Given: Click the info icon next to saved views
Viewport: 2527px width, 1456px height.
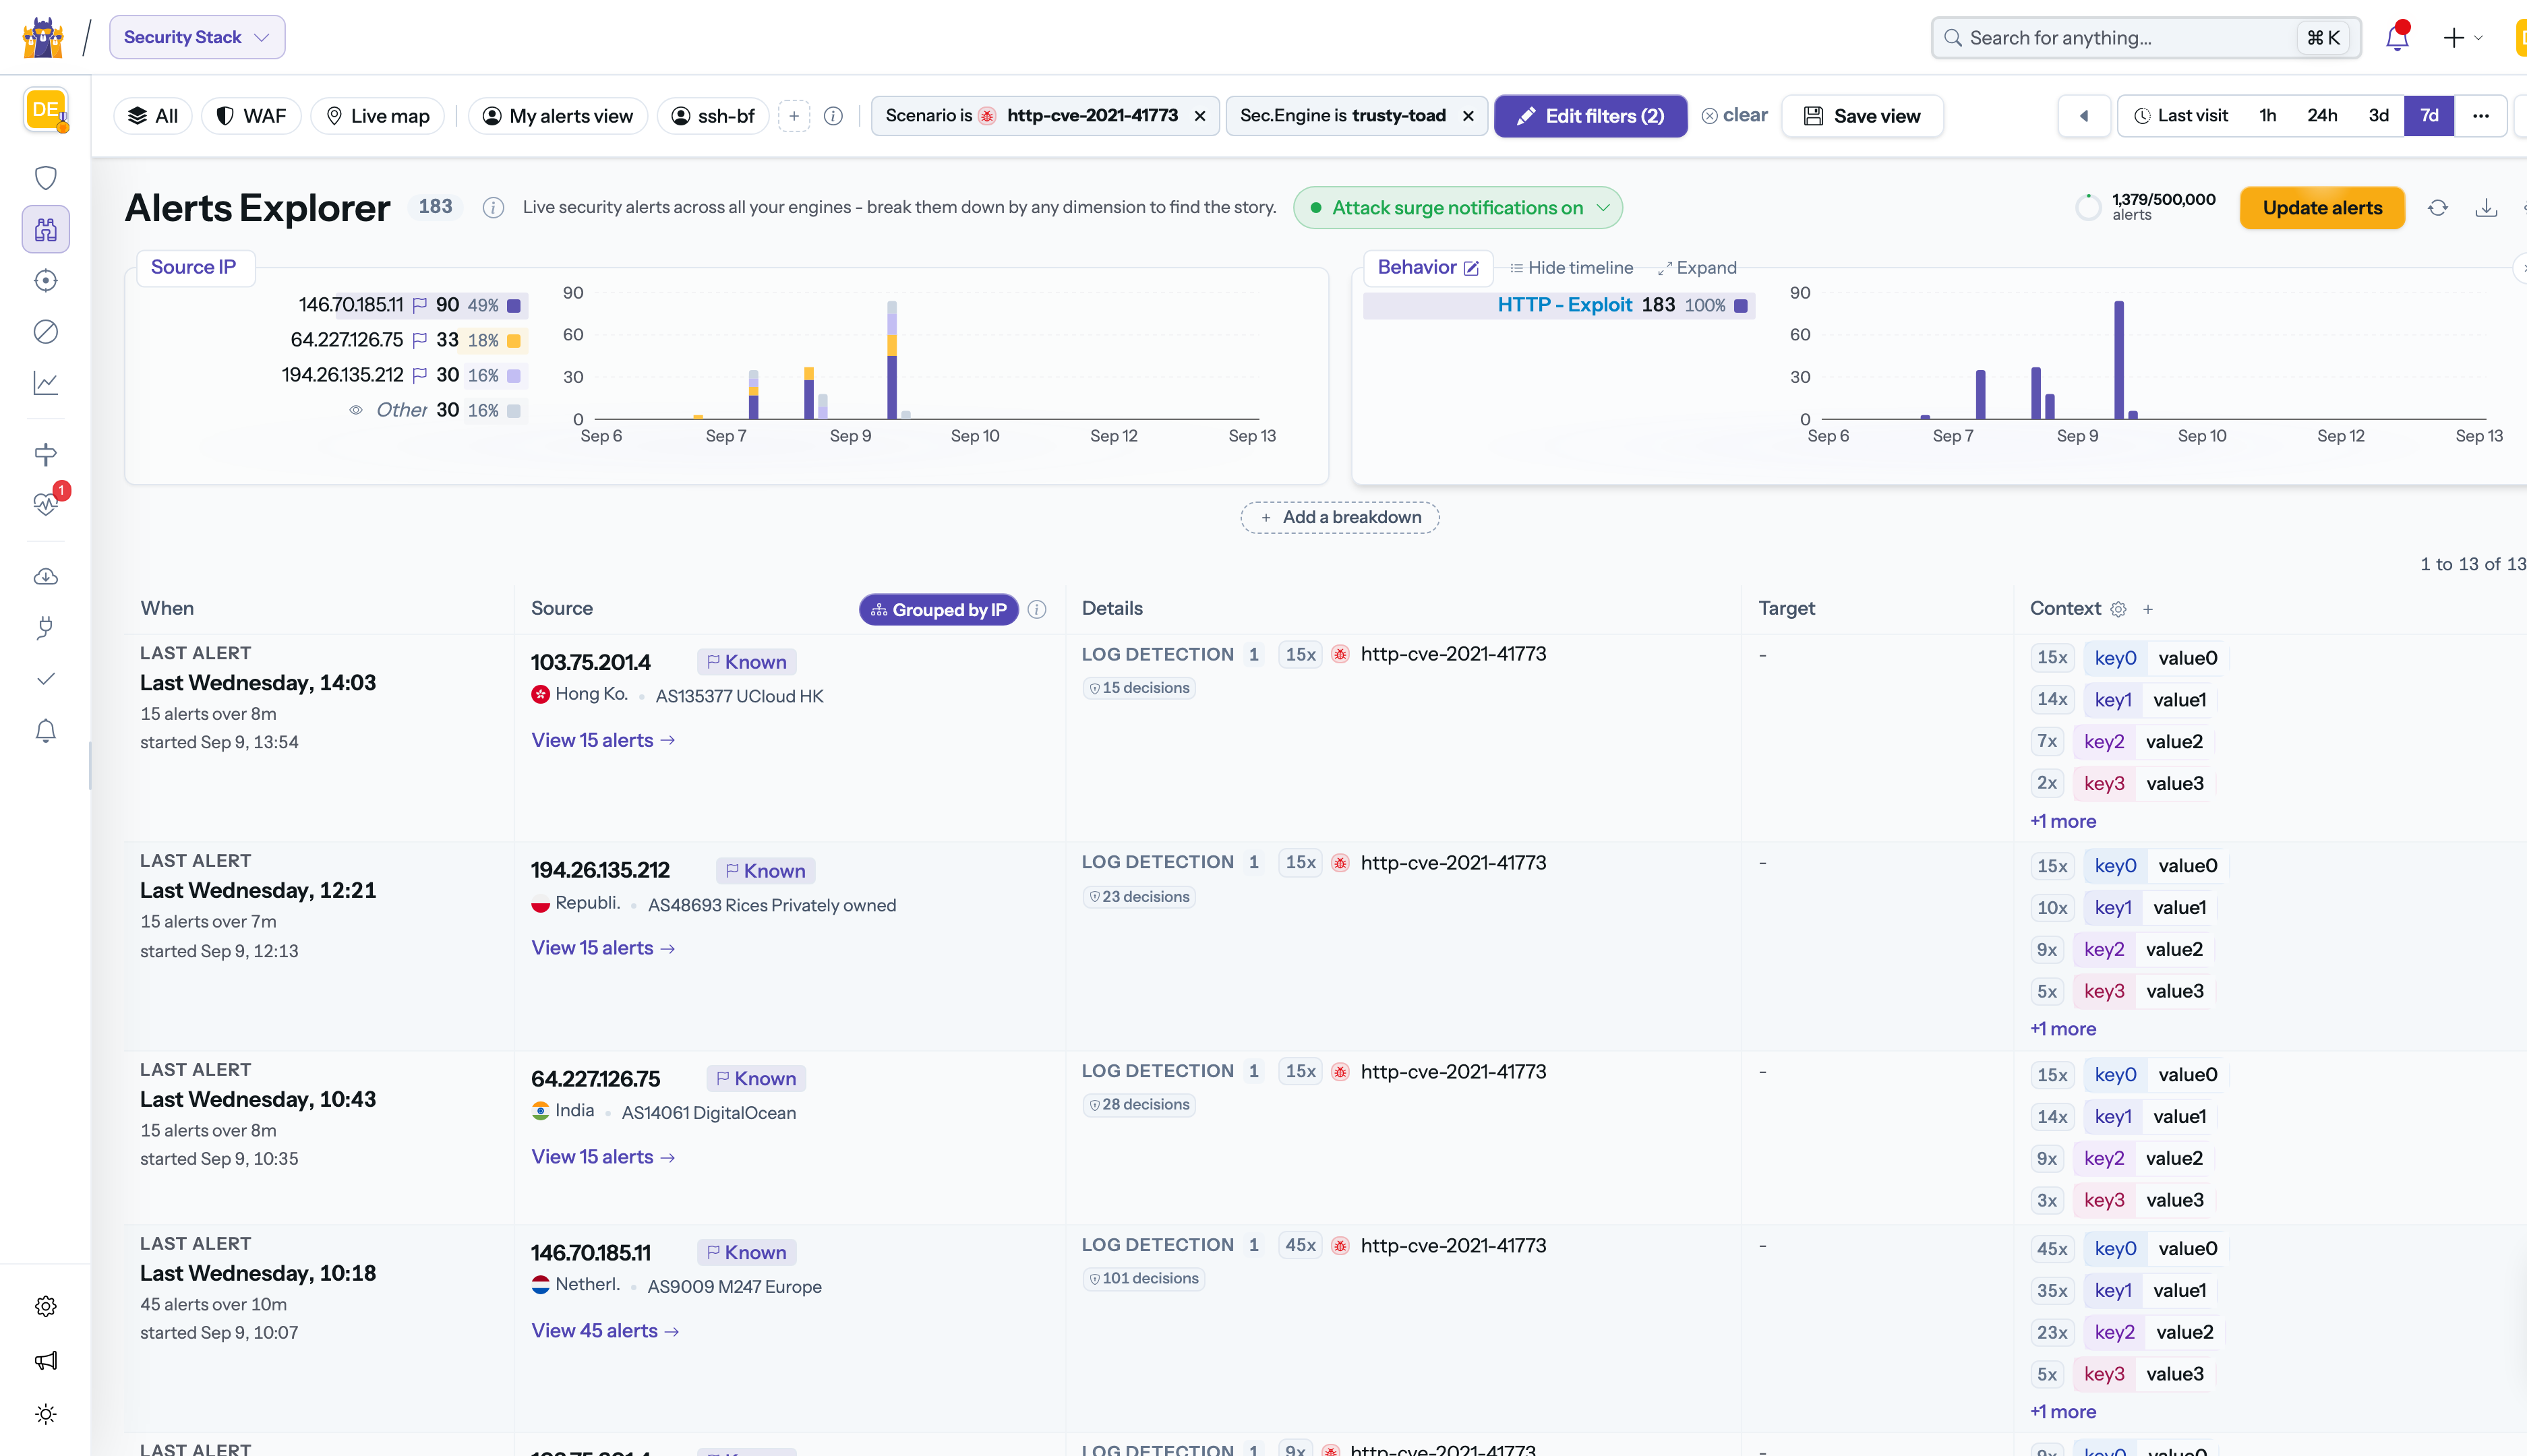Looking at the screenshot, I should pos(833,116).
